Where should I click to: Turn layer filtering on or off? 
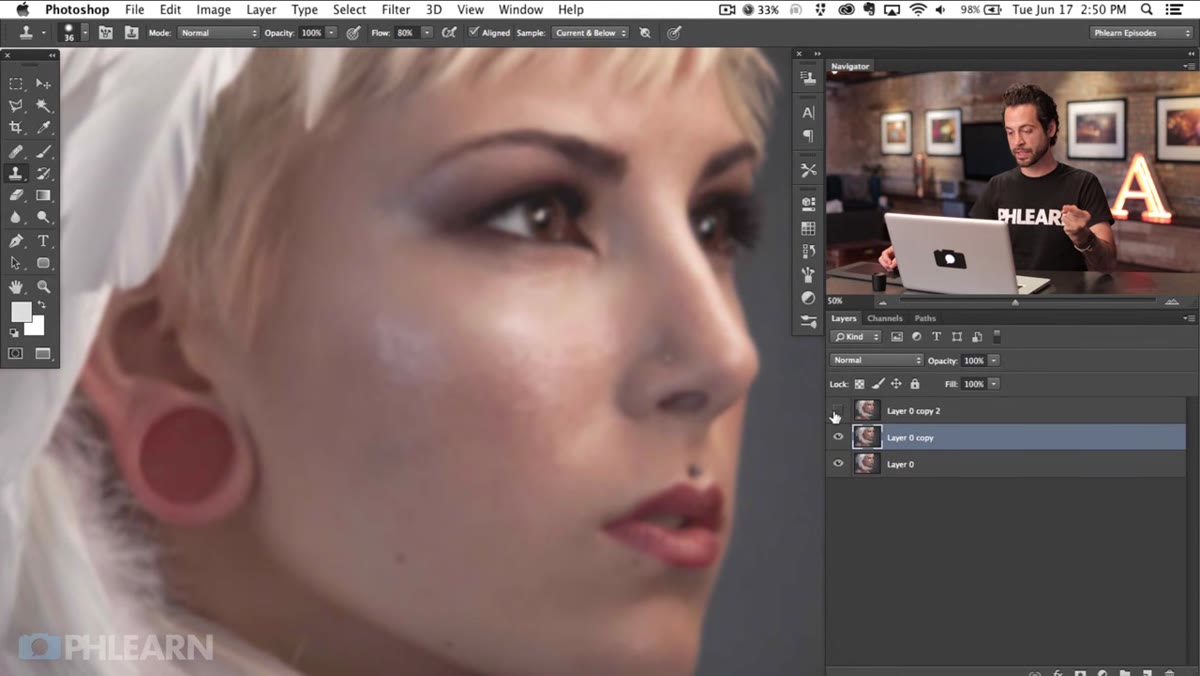point(997,337)
